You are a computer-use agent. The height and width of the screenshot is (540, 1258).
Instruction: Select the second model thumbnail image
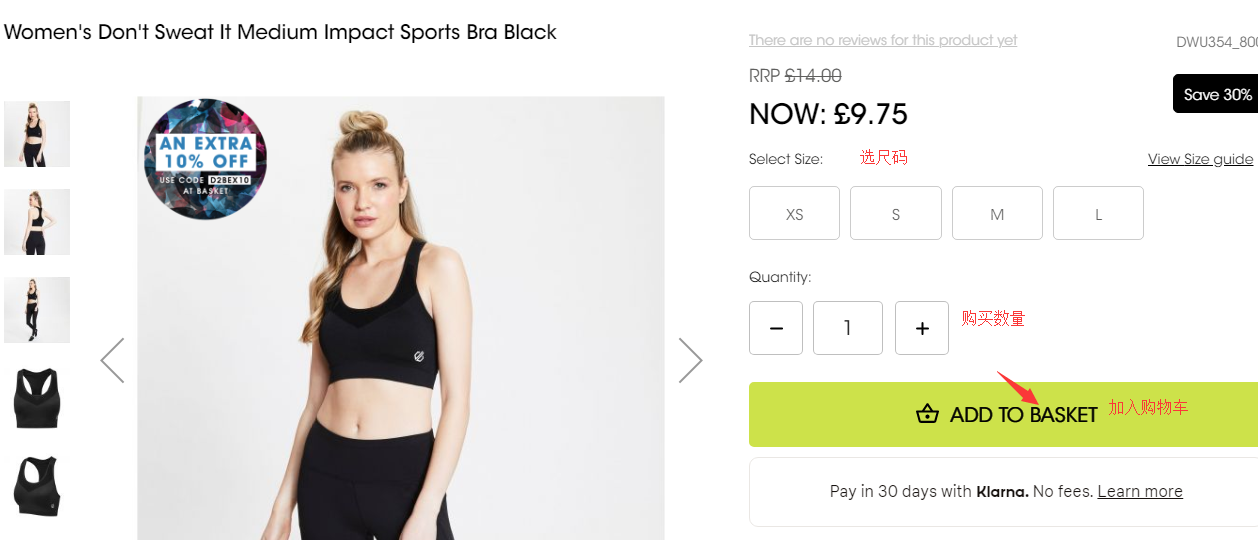coord(37,222)
